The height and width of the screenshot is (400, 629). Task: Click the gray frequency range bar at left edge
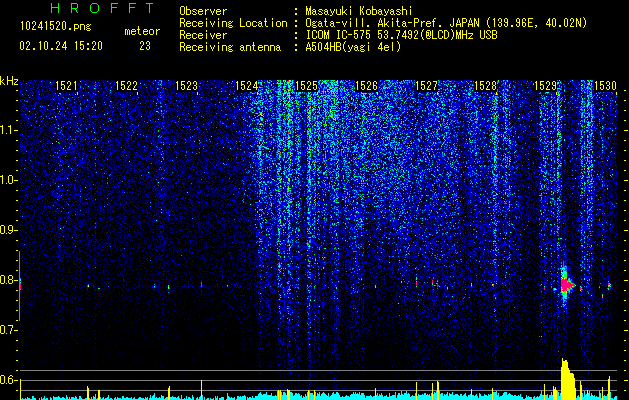pos(19,286)
